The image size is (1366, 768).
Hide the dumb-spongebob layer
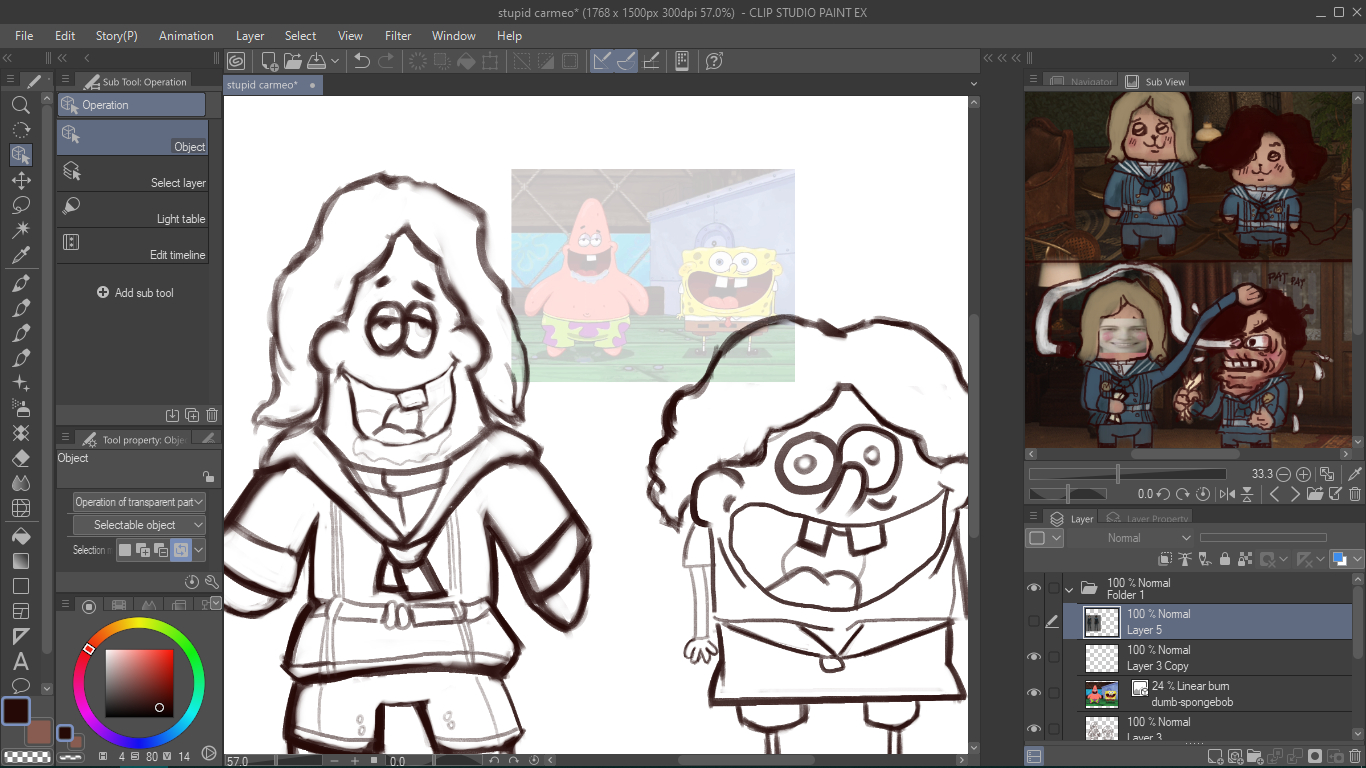coord(1034,693)
